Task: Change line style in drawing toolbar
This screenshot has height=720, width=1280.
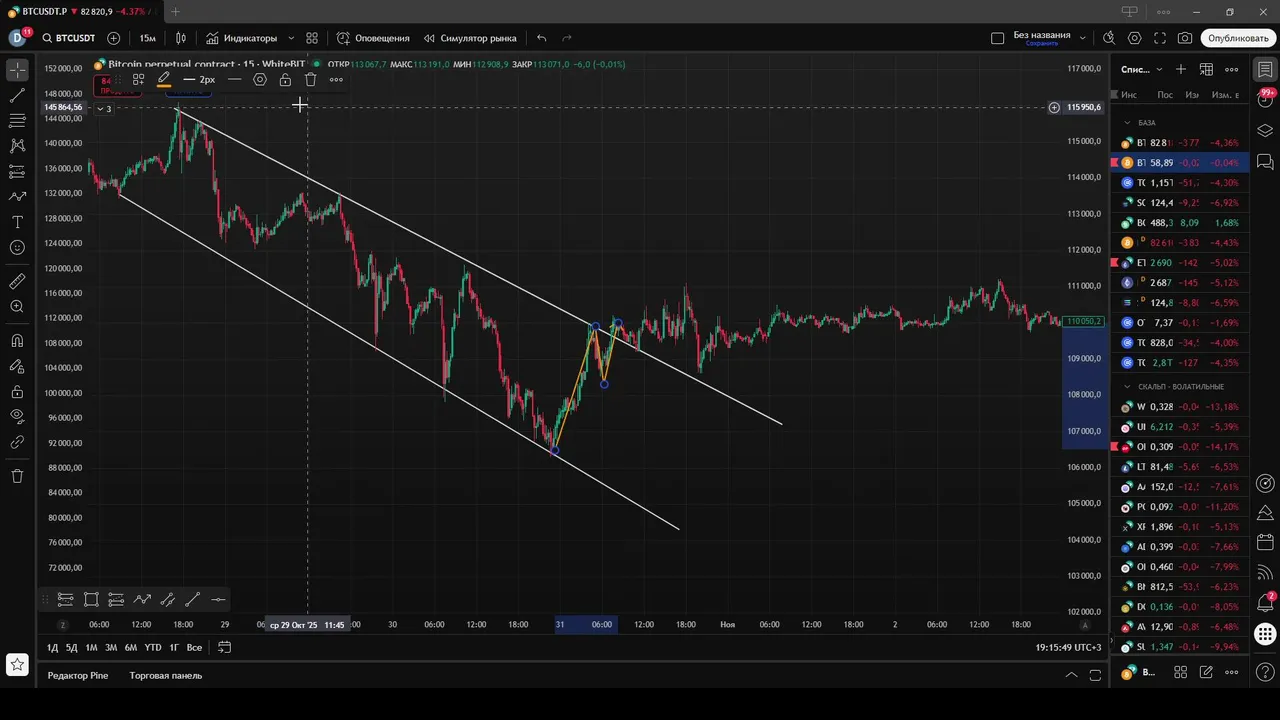Action: [x=234, y=79]
